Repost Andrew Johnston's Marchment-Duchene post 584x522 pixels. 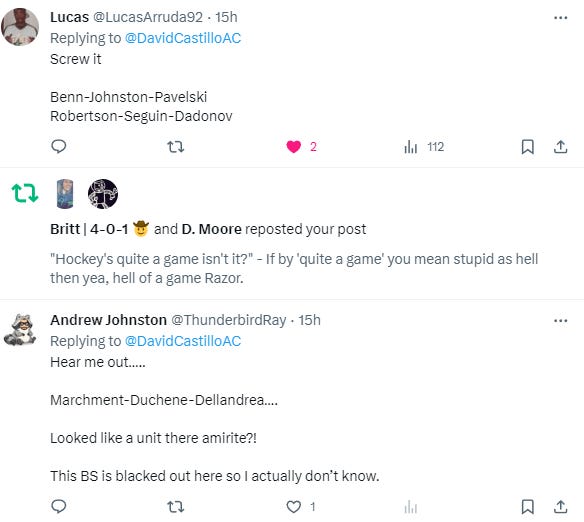point(175,507)
